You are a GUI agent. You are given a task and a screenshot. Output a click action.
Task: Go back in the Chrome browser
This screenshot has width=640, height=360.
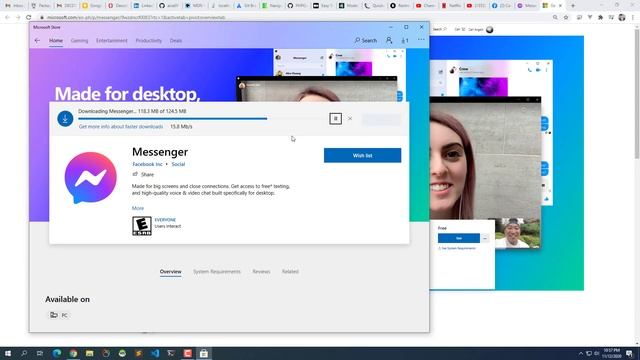click(7, 17)
